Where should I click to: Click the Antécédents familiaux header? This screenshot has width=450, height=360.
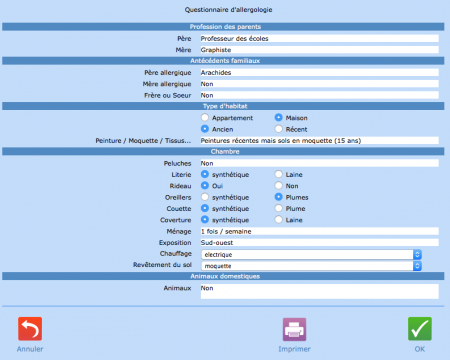click(x=223, y=61)
